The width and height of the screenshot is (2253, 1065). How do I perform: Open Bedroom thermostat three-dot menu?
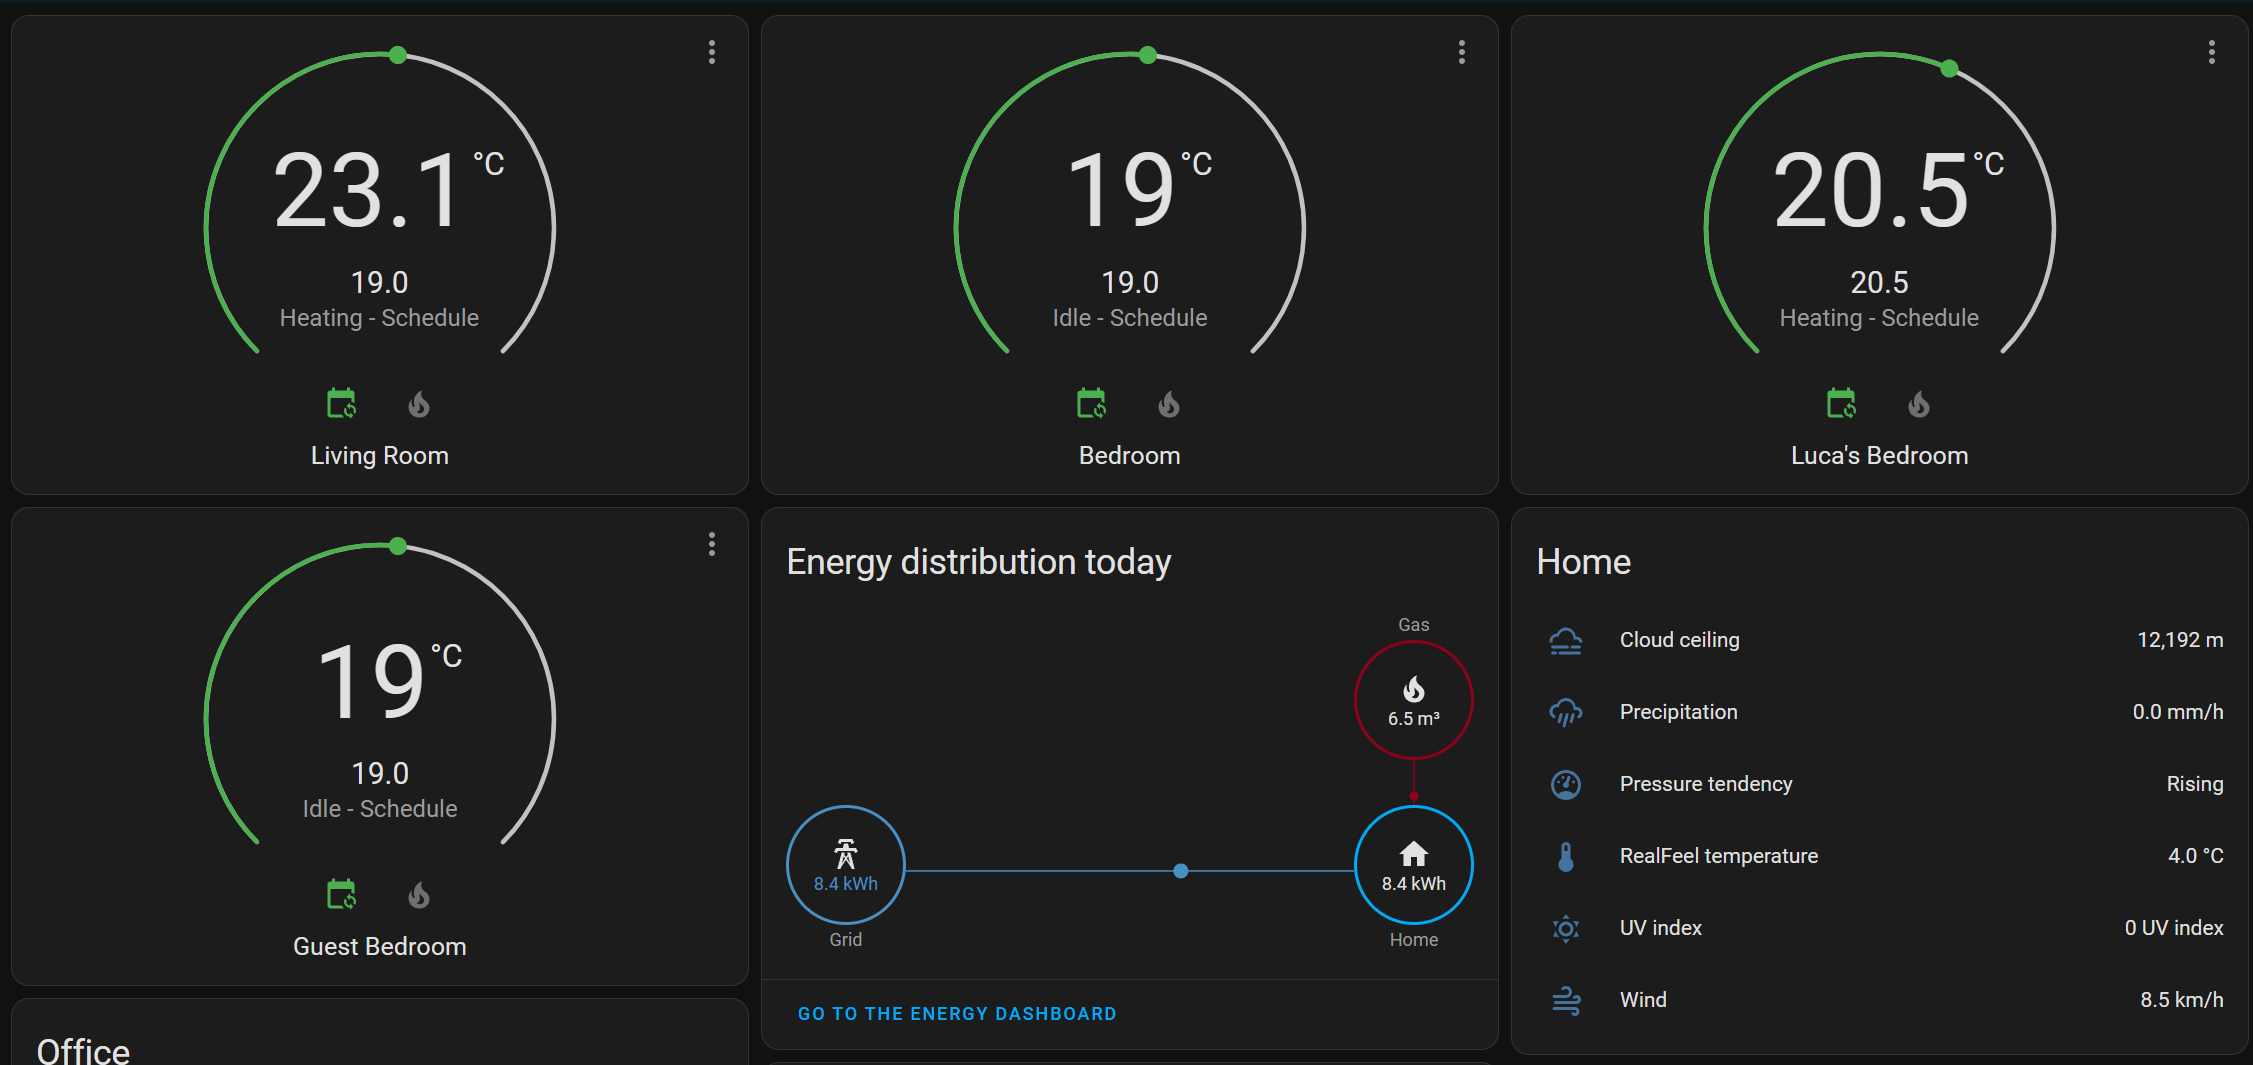tap(1462, 52)
